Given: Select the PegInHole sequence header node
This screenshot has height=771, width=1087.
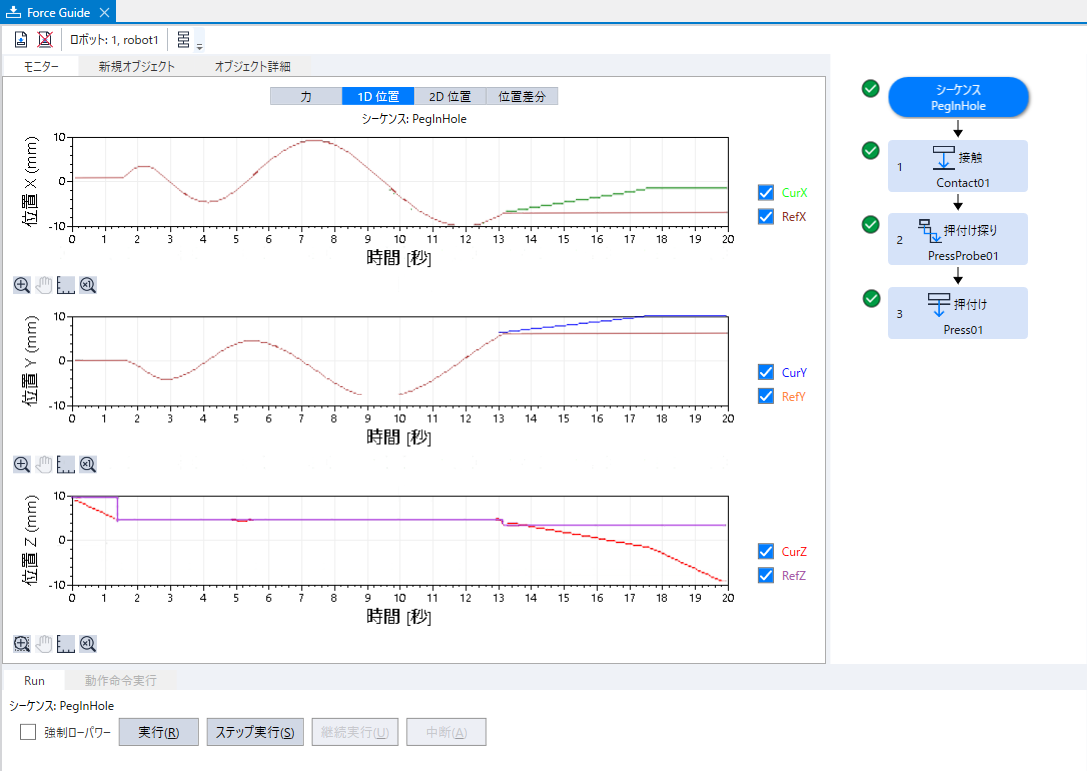Looking at the screenshot, I should click(958, 97).
